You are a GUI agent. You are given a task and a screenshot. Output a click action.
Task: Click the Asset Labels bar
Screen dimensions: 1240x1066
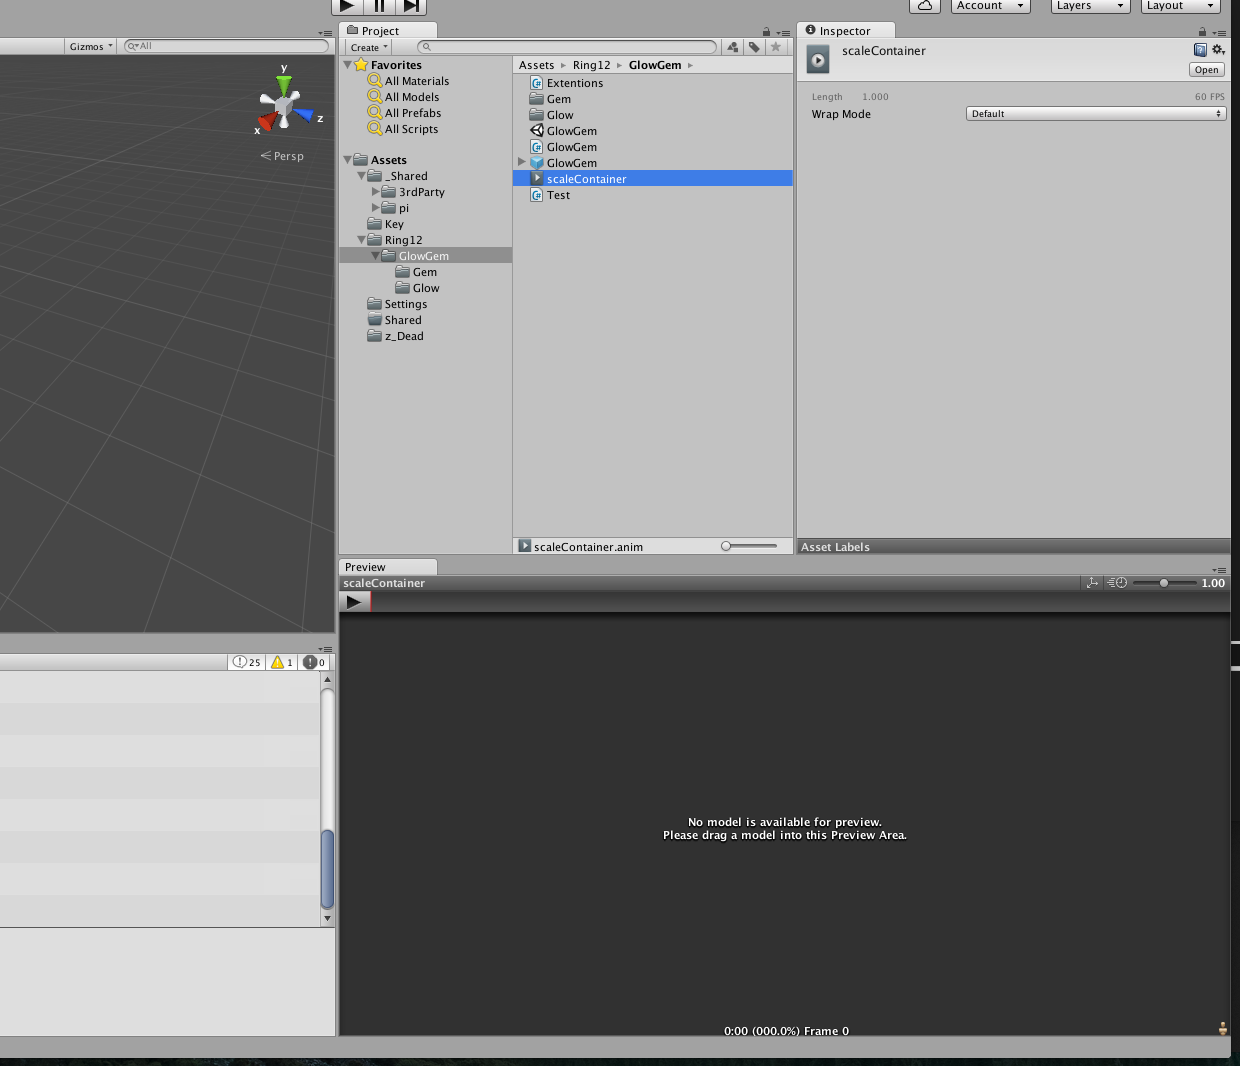1013,547
